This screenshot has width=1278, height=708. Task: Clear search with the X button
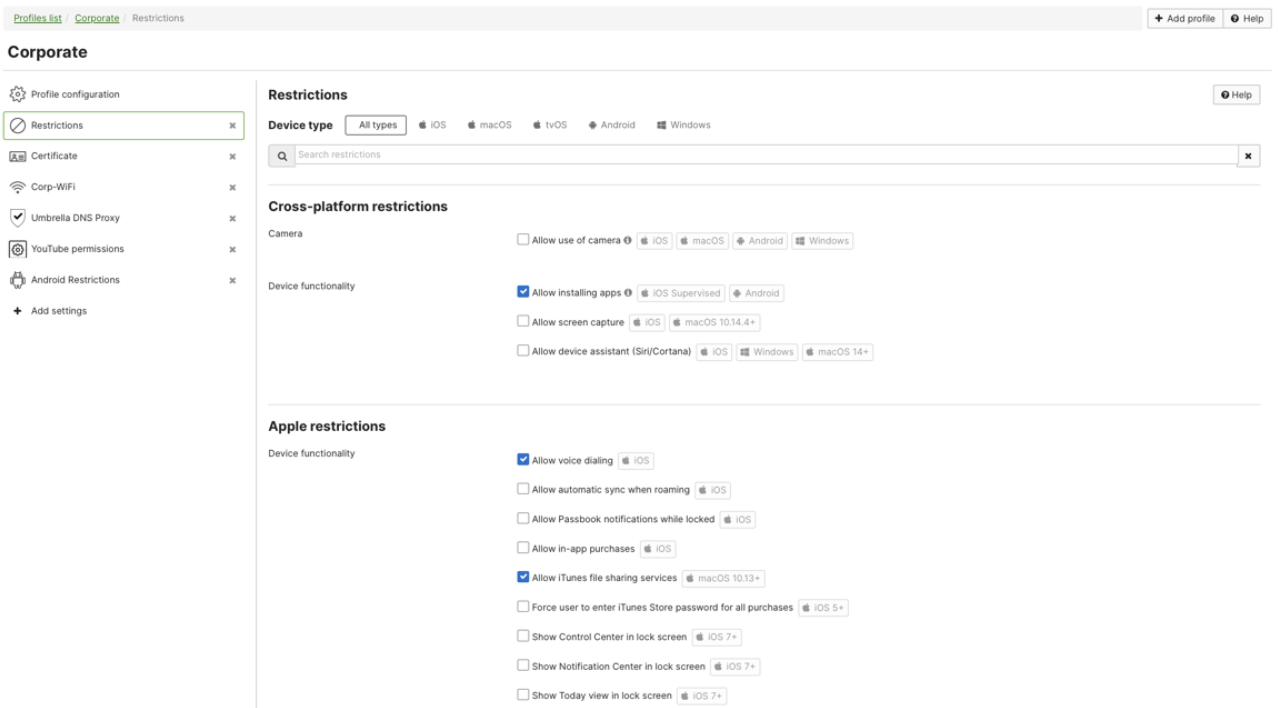1248,156
